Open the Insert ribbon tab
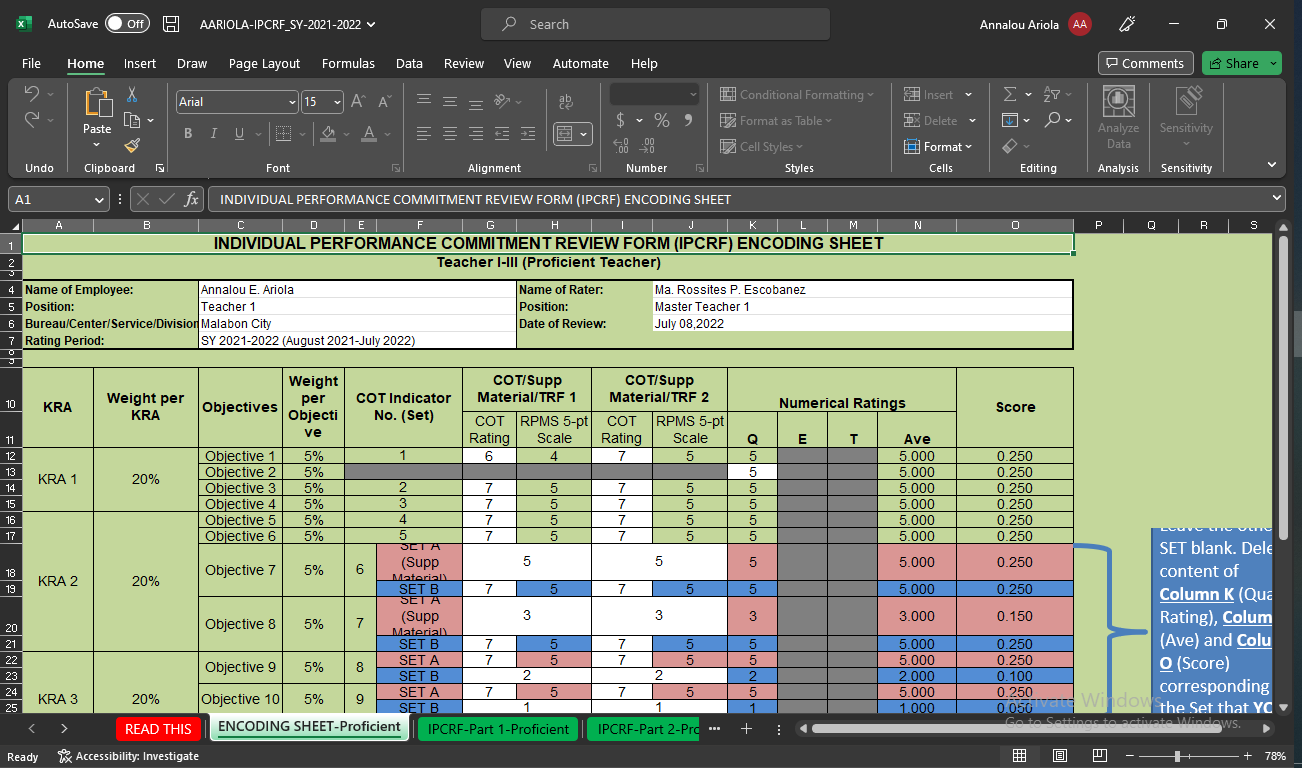The width and height of the screenshot is (1302, 768). click(x=140, y=63)
